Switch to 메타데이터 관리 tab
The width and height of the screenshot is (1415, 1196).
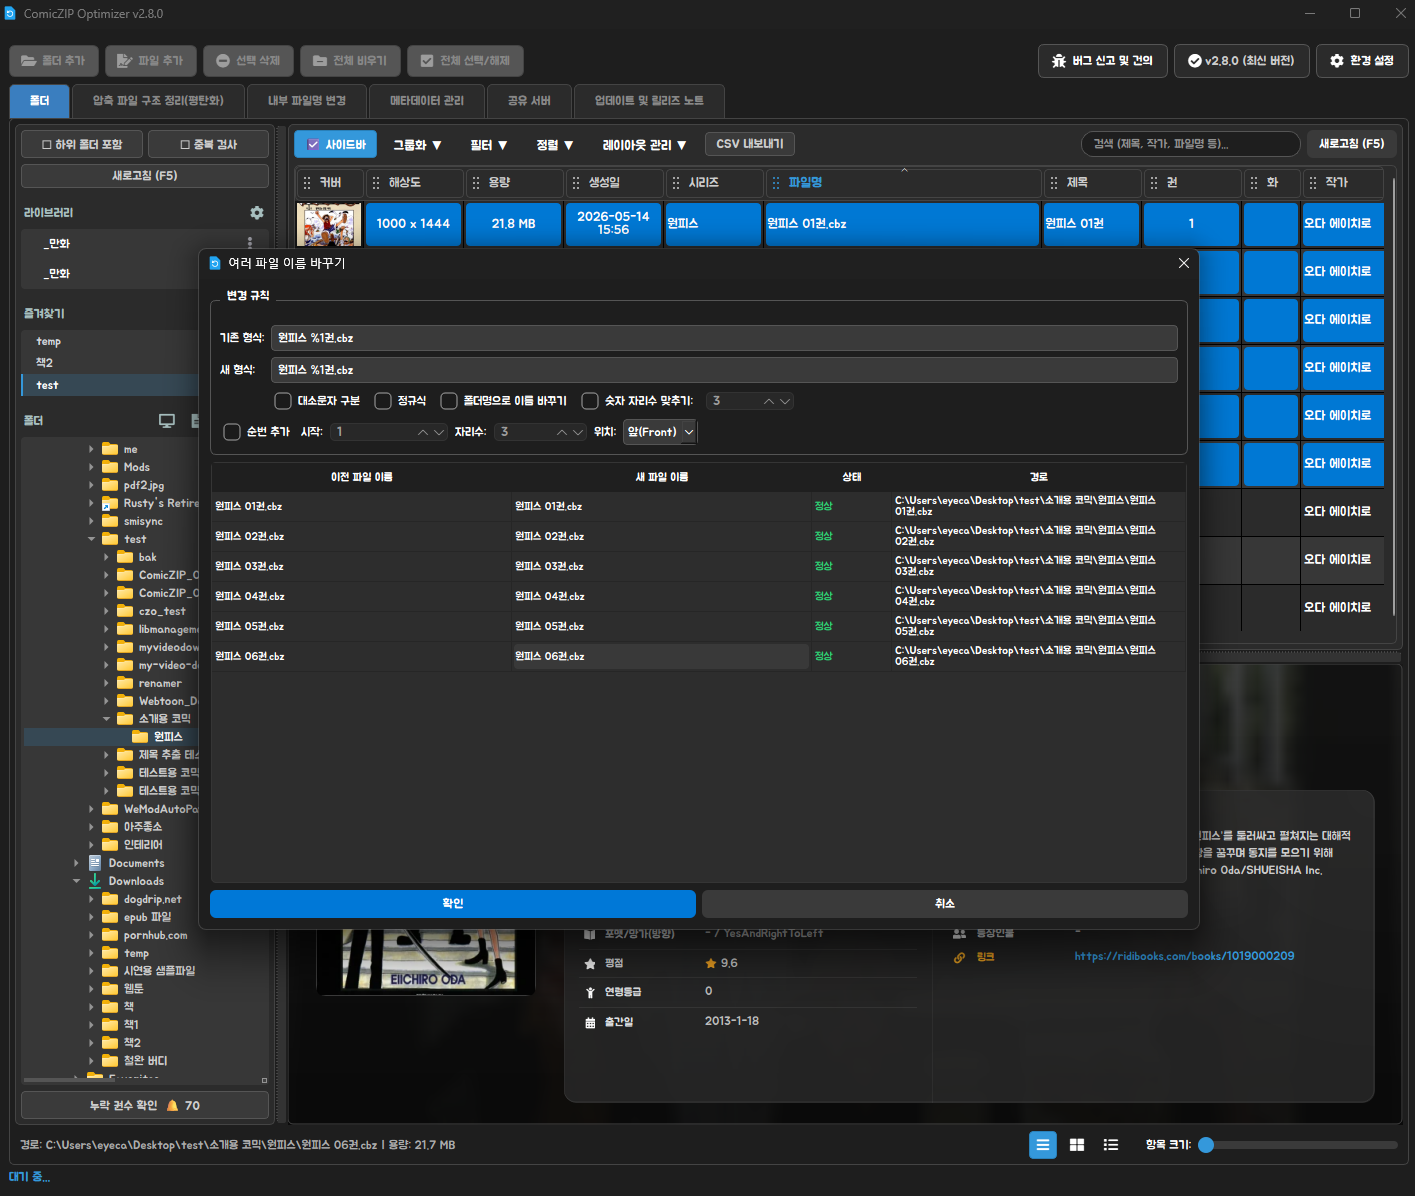pyautogui.click(x=427, y=101)
